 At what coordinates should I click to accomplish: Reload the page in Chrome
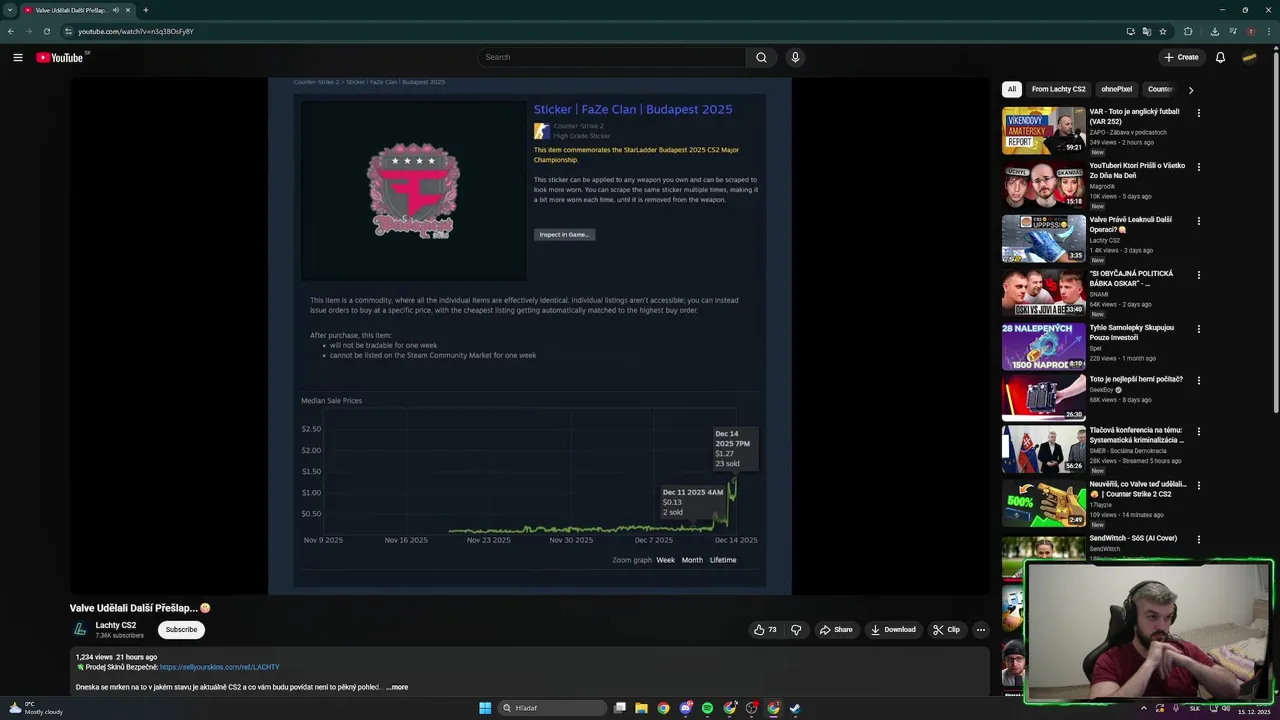(46, 31)
